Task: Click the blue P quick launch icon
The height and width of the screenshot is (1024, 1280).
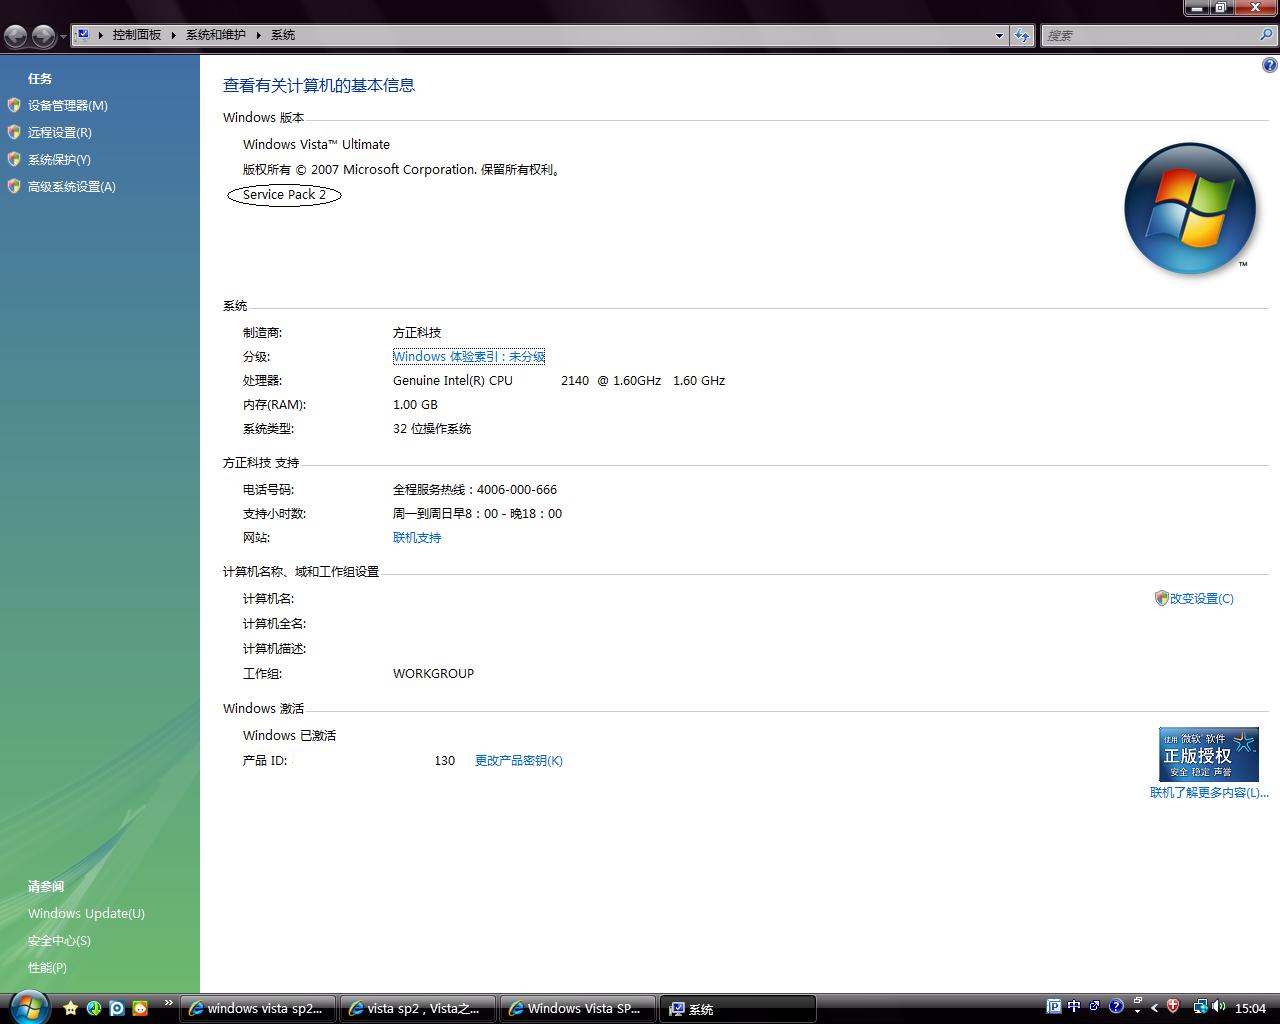Action: coord(117,1008)
